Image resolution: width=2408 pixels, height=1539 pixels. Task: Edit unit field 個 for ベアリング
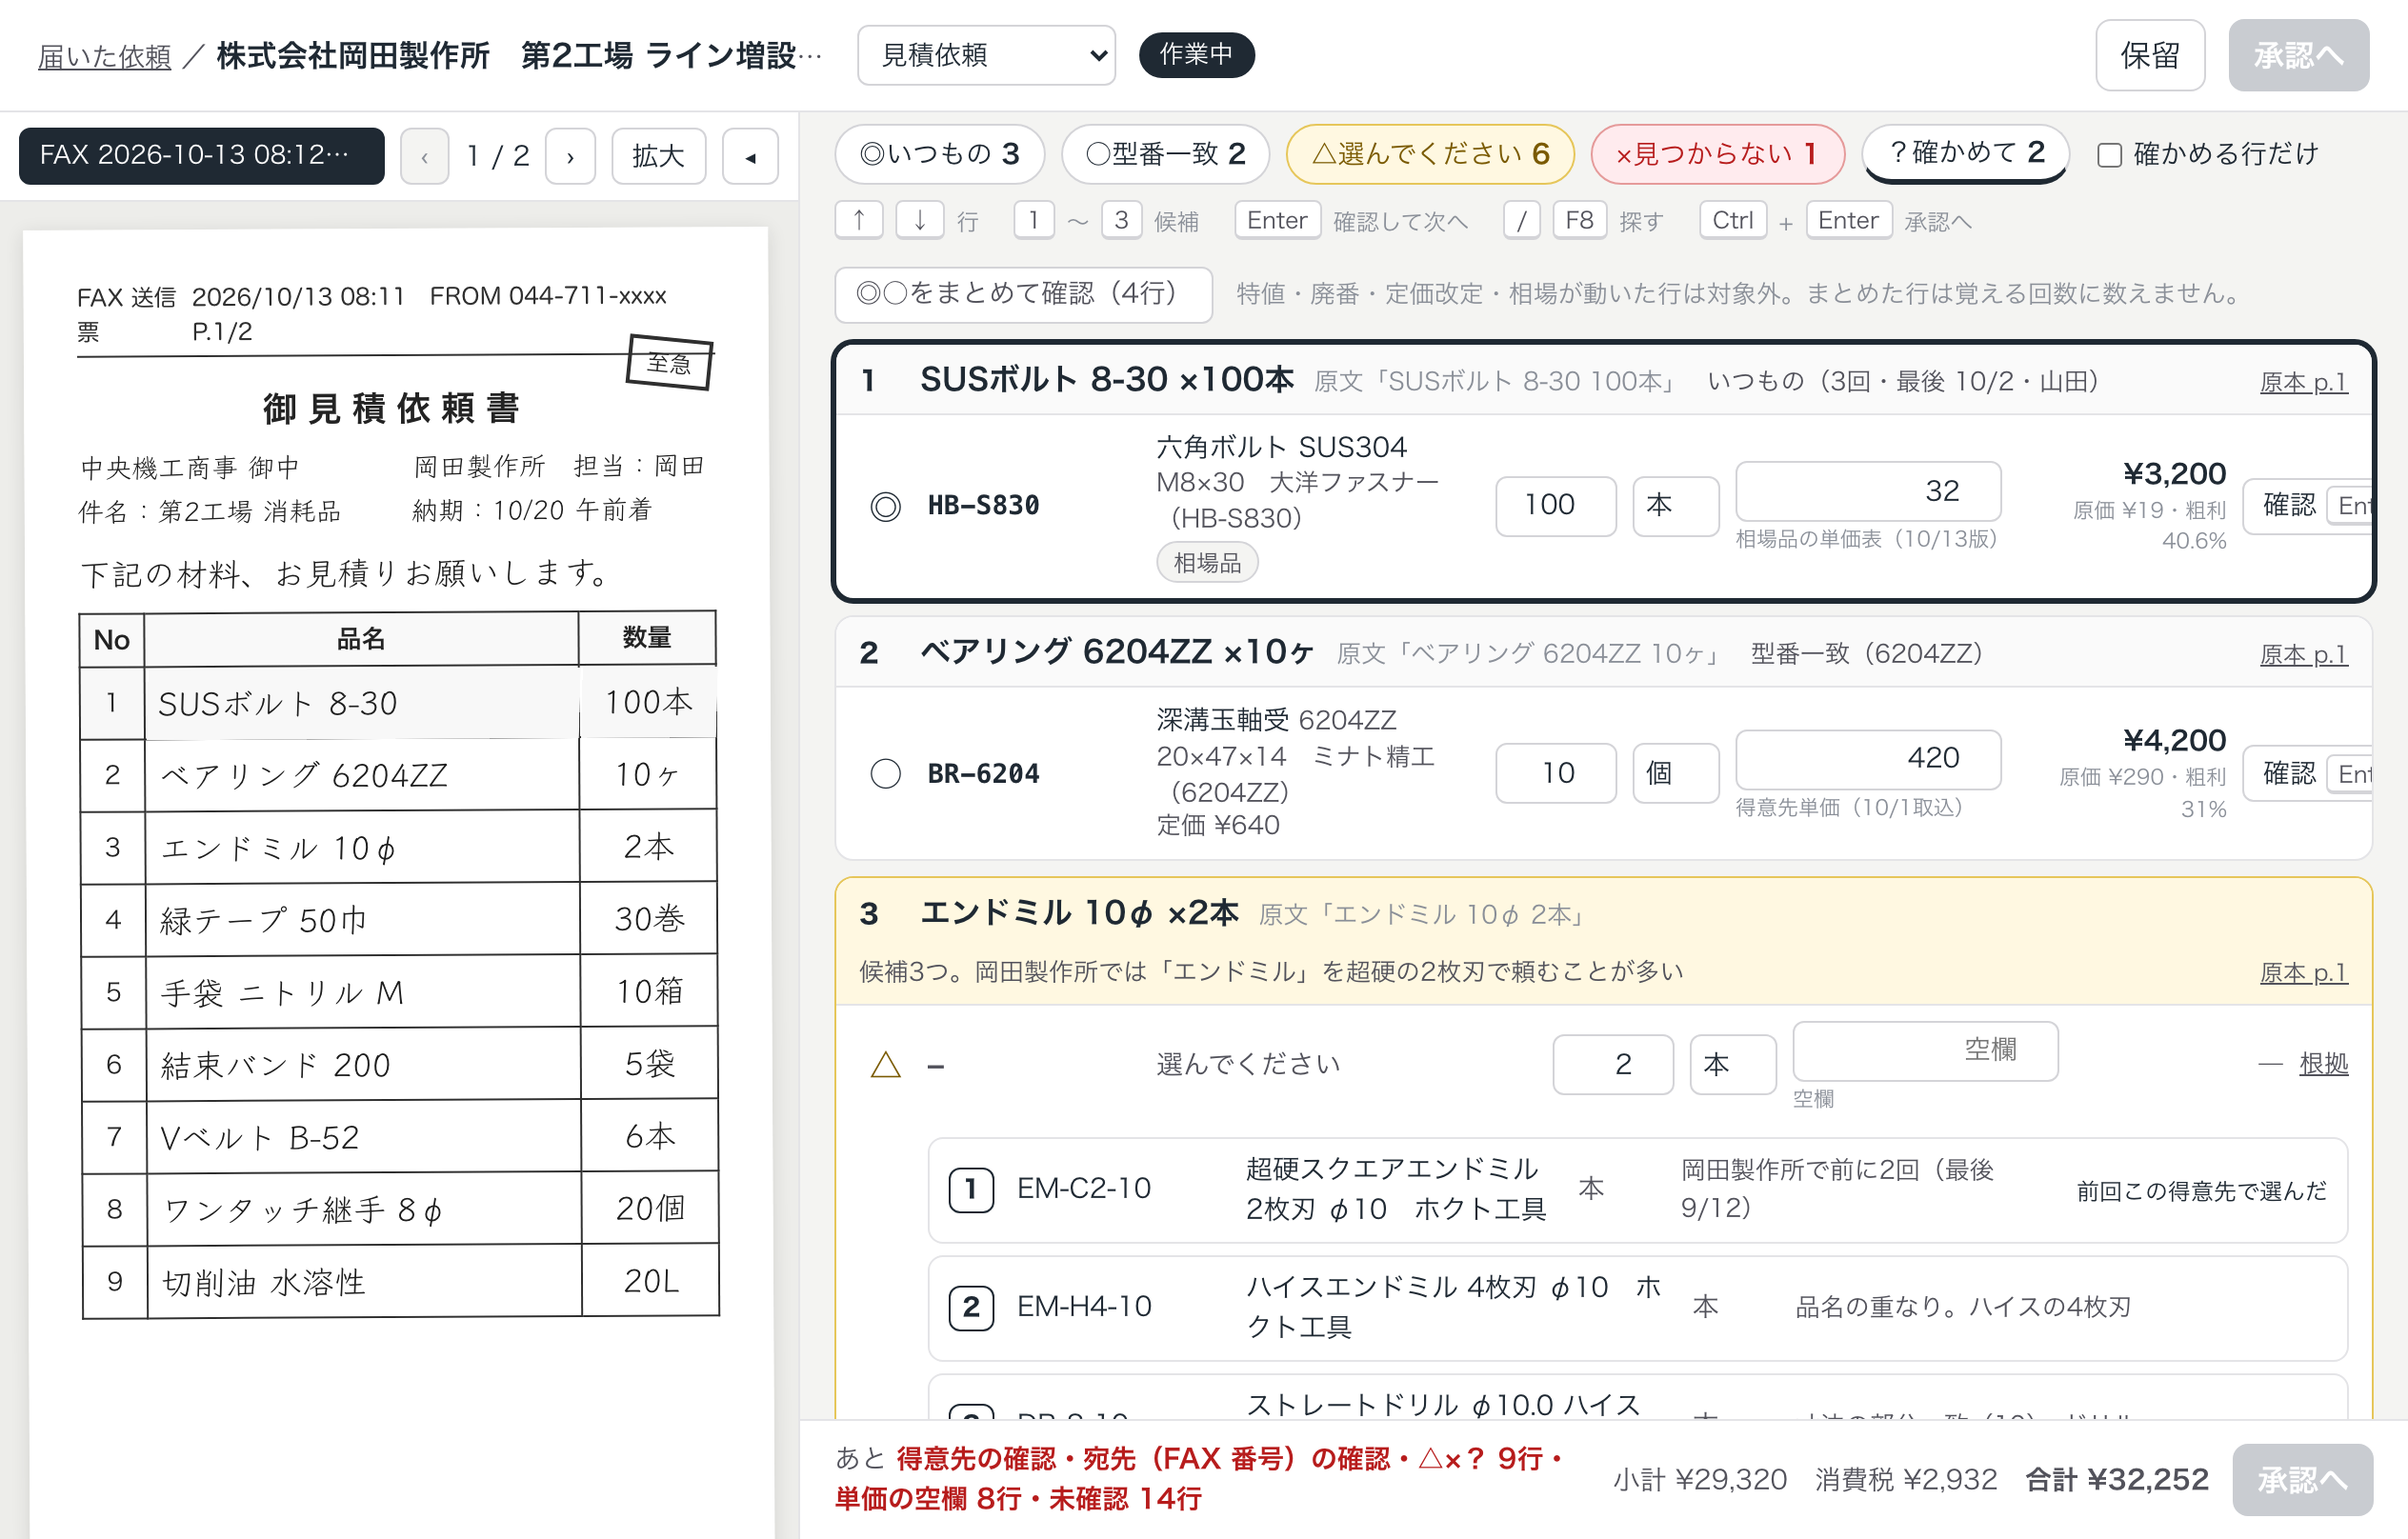[1675, 773]
